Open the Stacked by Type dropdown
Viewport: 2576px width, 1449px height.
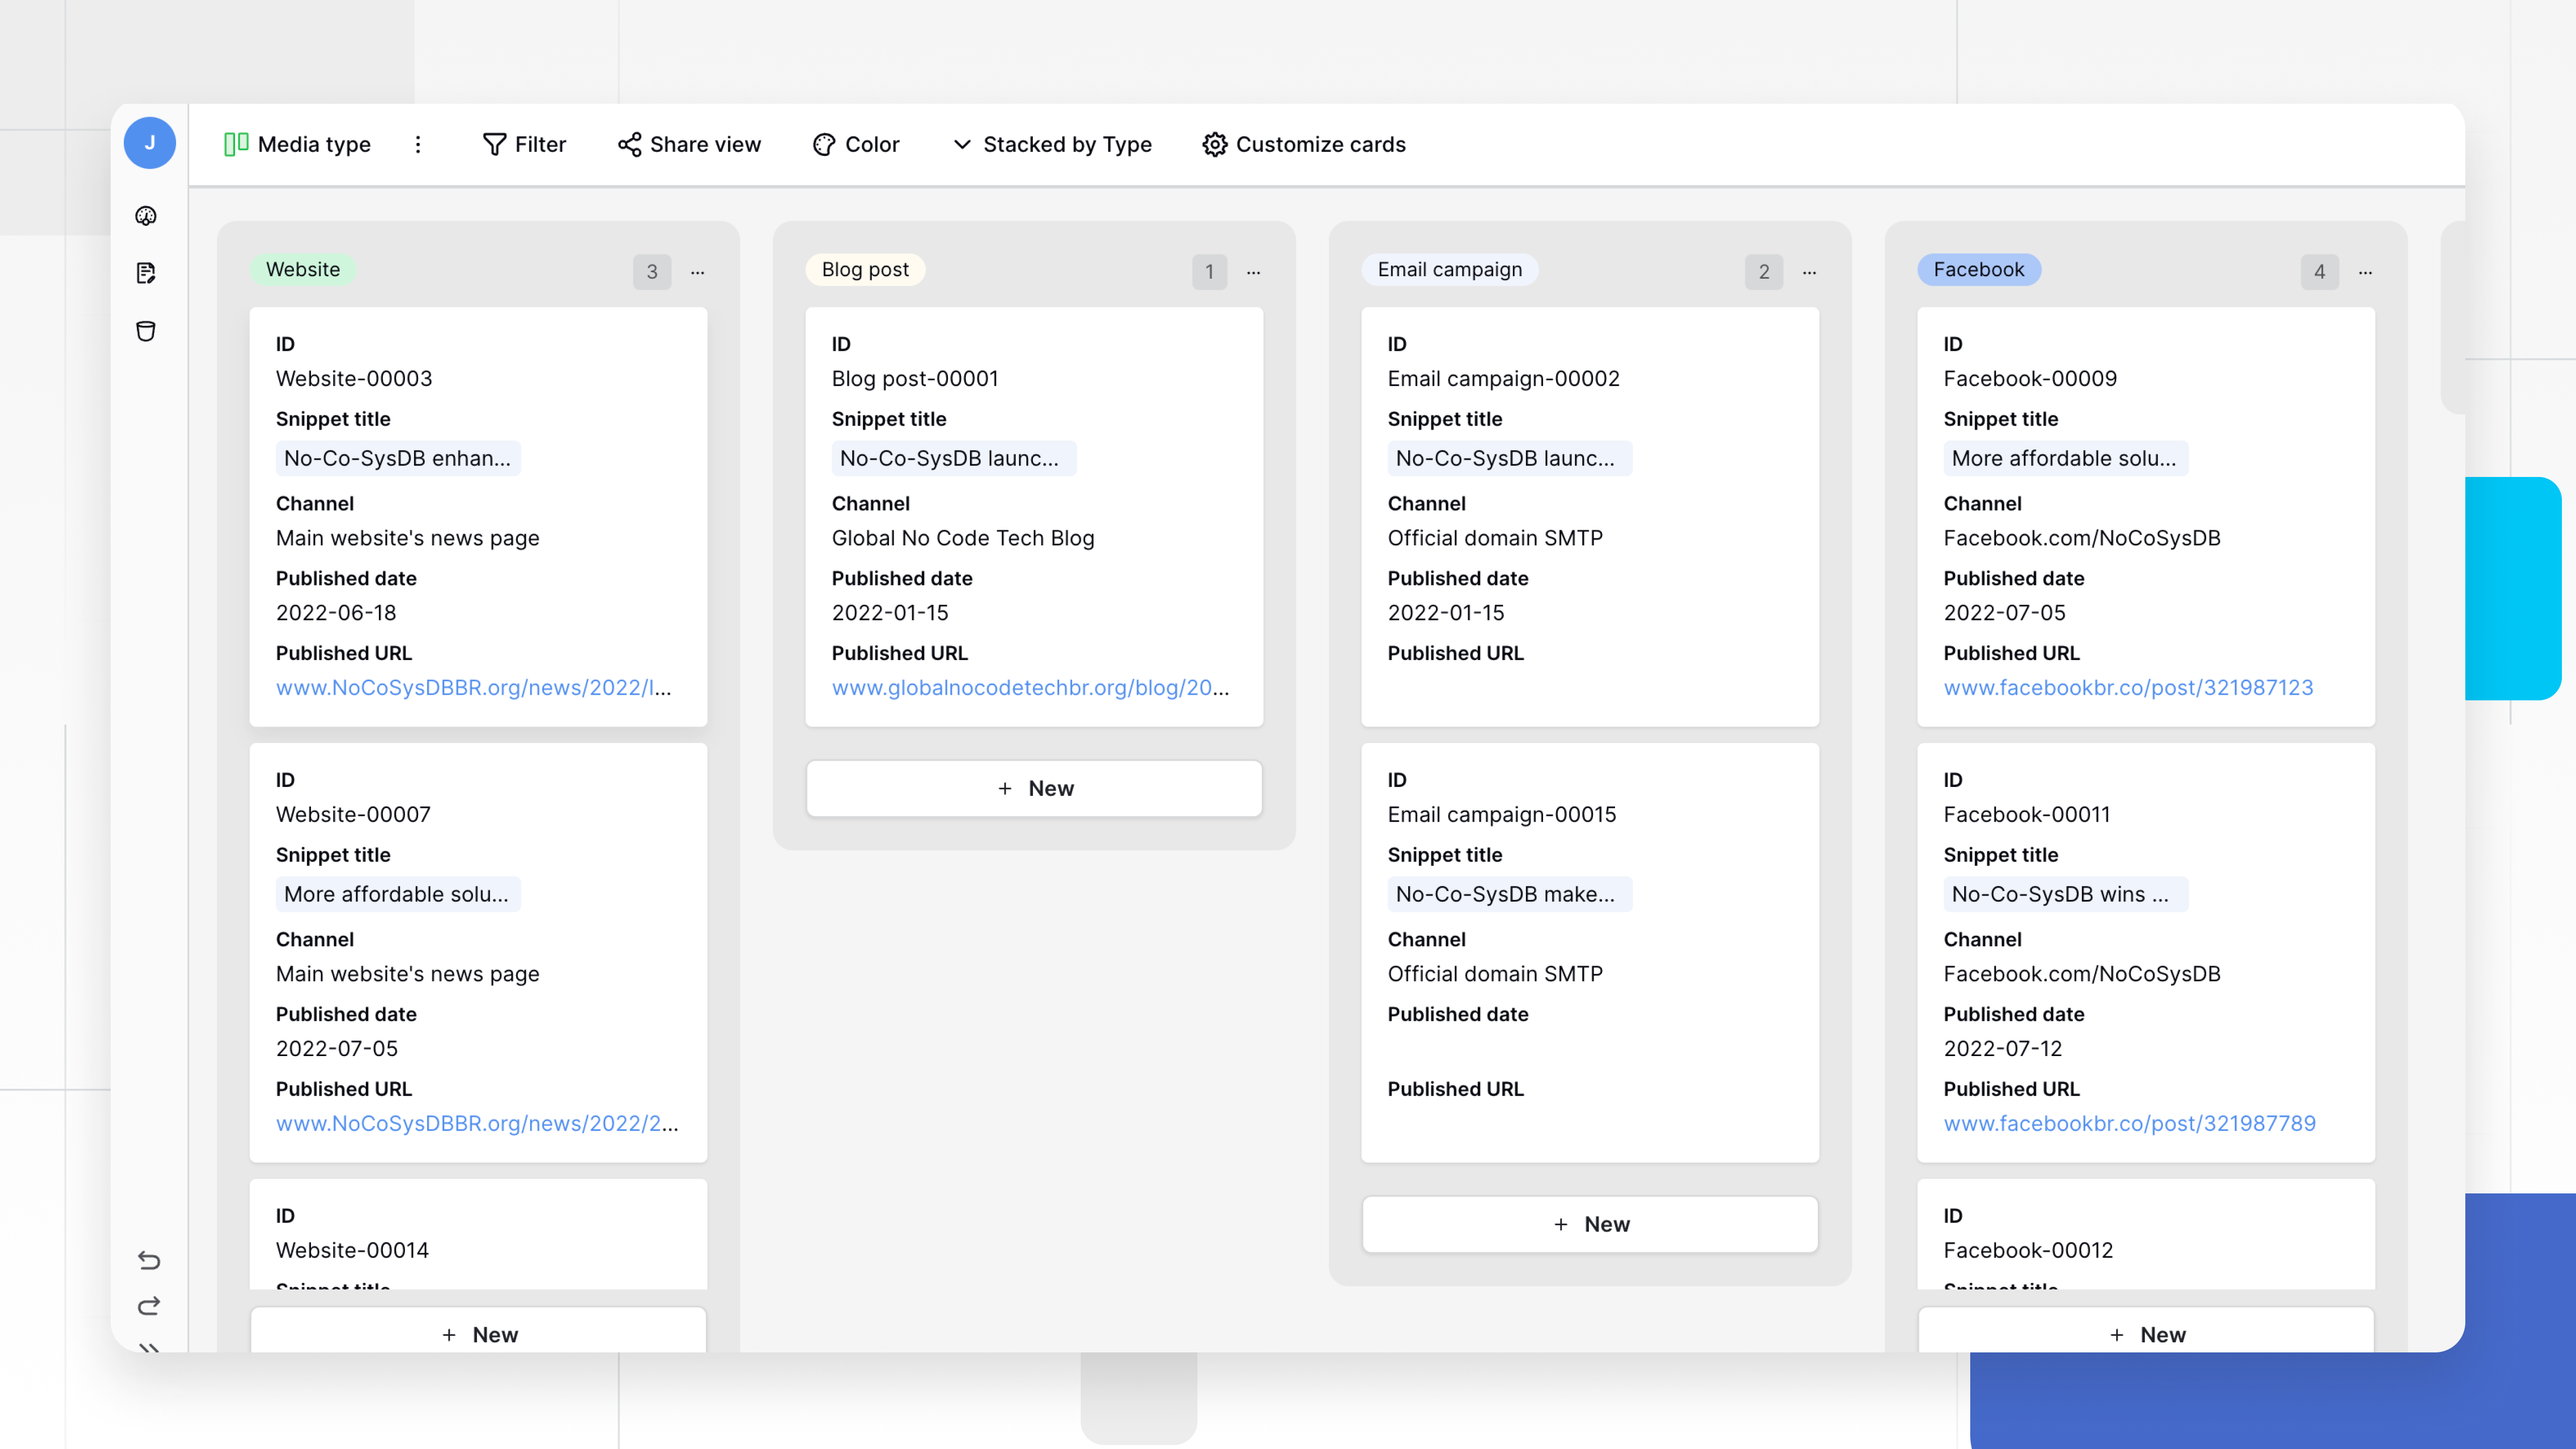(x=1052, y=144)
